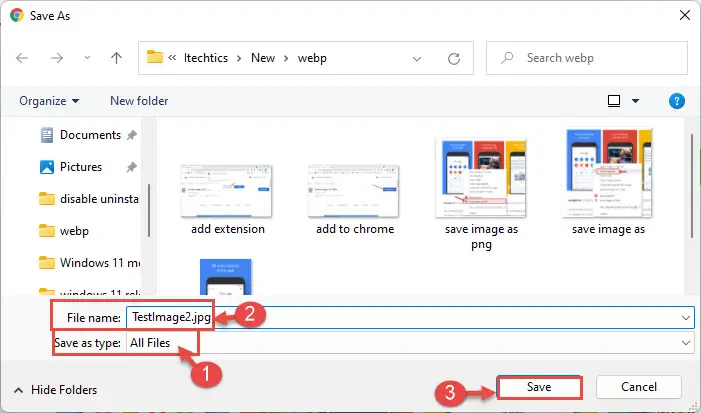The height and width of the screenshot is (413, 701).
Task: Expand the File name dropdown arrow
Action: click(686, 318)
